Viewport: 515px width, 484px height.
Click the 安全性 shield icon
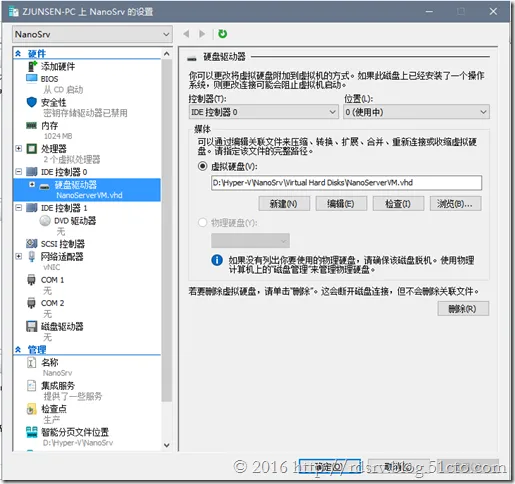(x=32, y=102)
